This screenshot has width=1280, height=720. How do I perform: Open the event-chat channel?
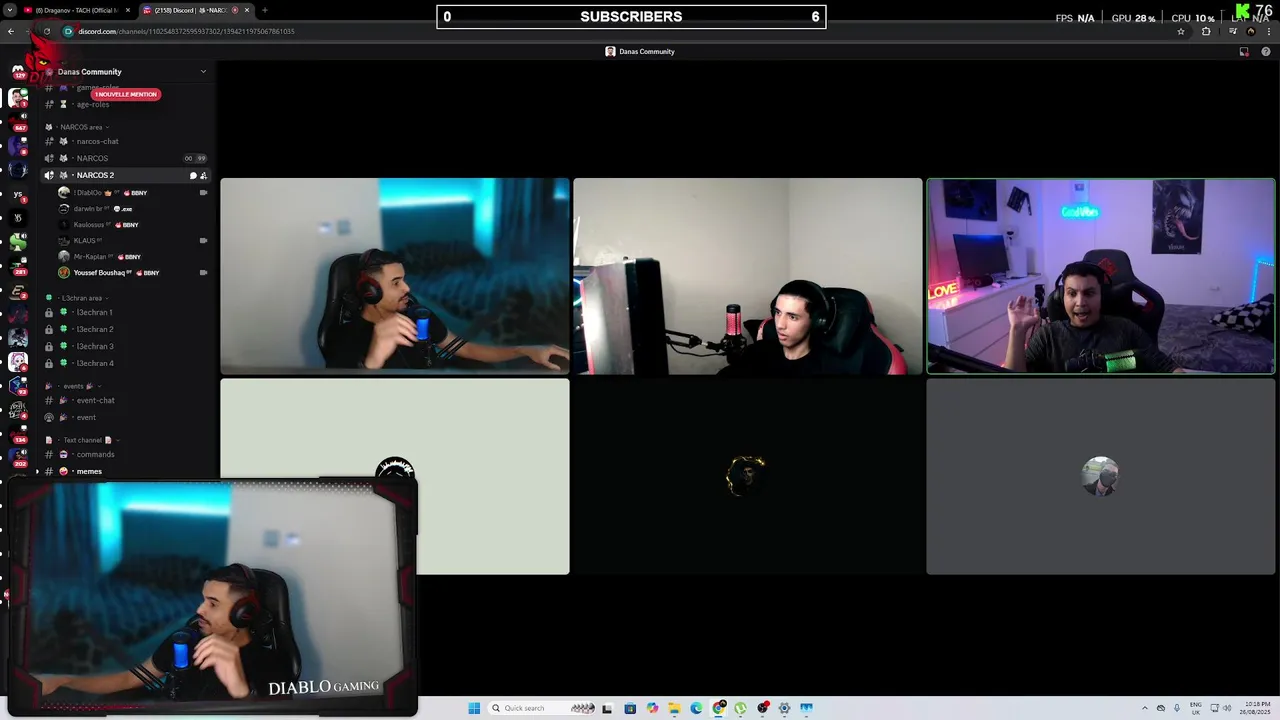coord(95,400)
